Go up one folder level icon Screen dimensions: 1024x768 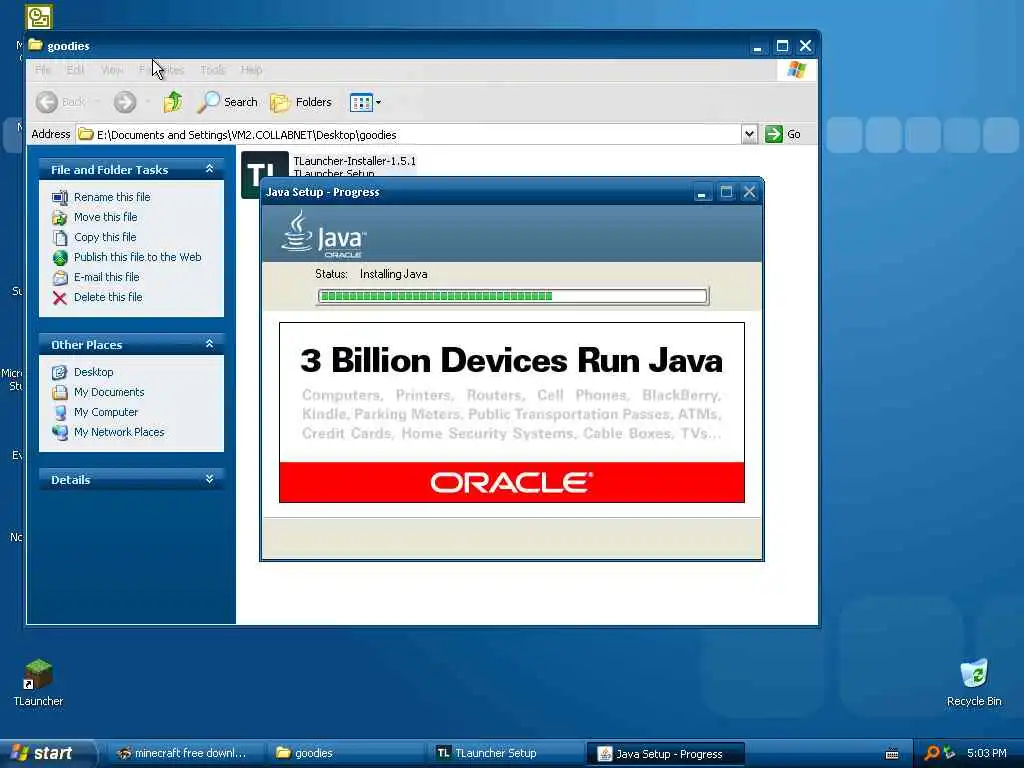(x=173, y=102)
